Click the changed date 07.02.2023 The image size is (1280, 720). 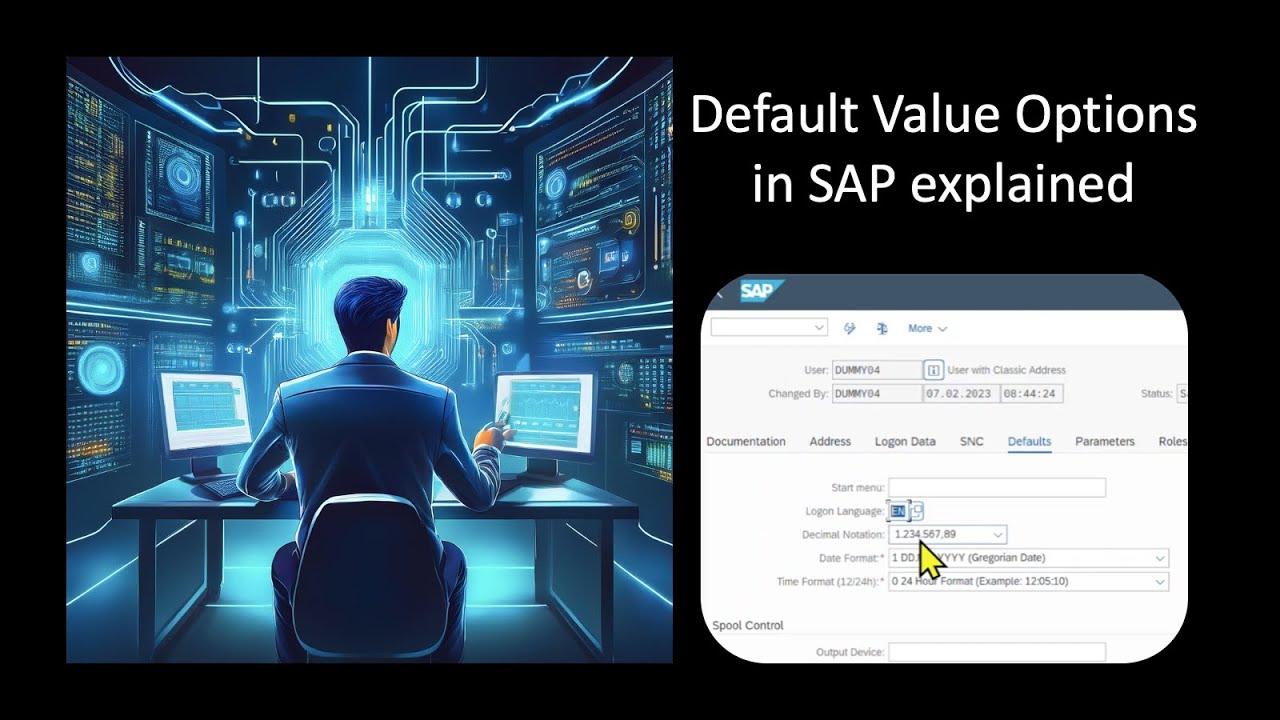[961, 393]
